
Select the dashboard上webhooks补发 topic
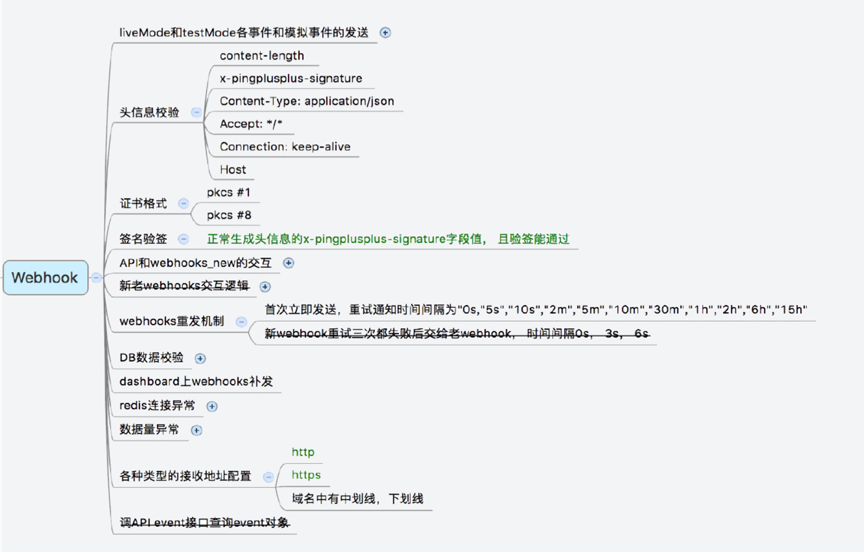[x=196, y=381]
